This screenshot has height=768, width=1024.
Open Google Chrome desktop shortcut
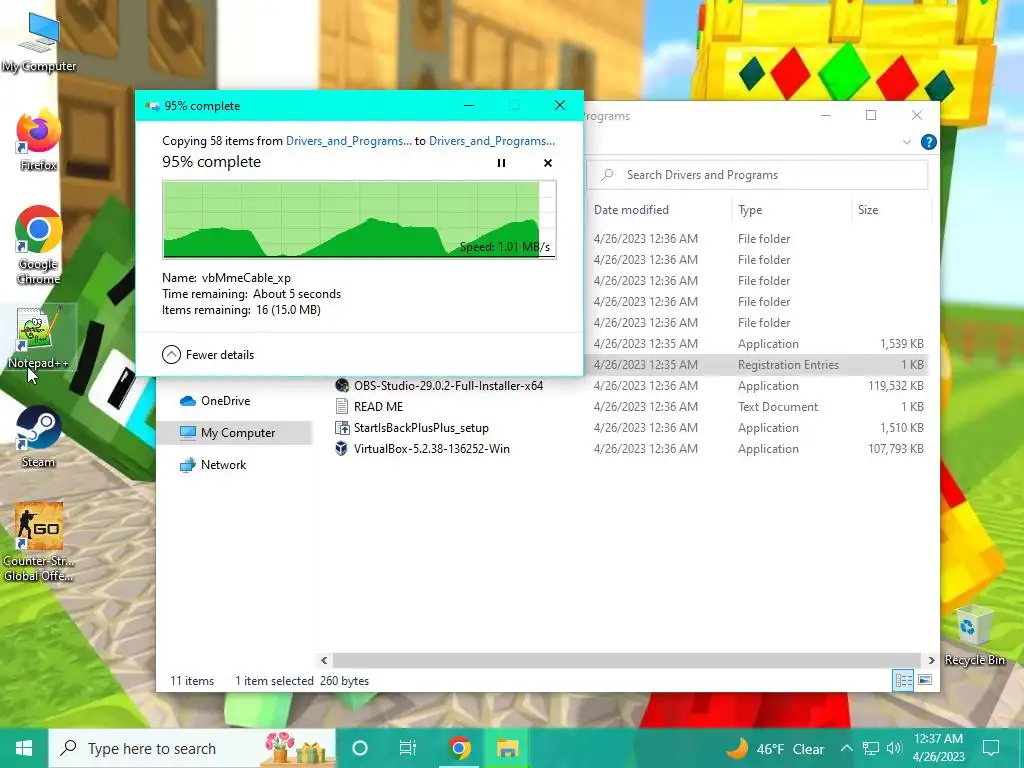[39, 246]
